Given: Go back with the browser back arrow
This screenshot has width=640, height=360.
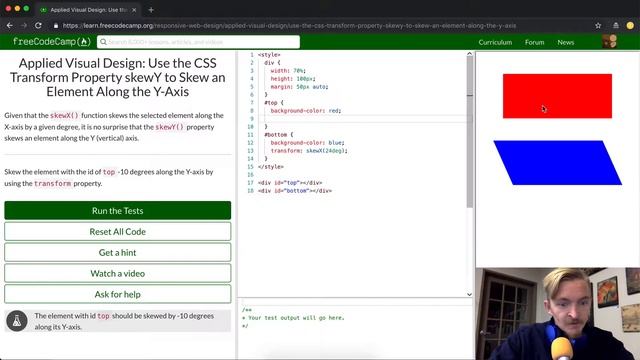Looking at the screenshot, I should tap(9, 26).
